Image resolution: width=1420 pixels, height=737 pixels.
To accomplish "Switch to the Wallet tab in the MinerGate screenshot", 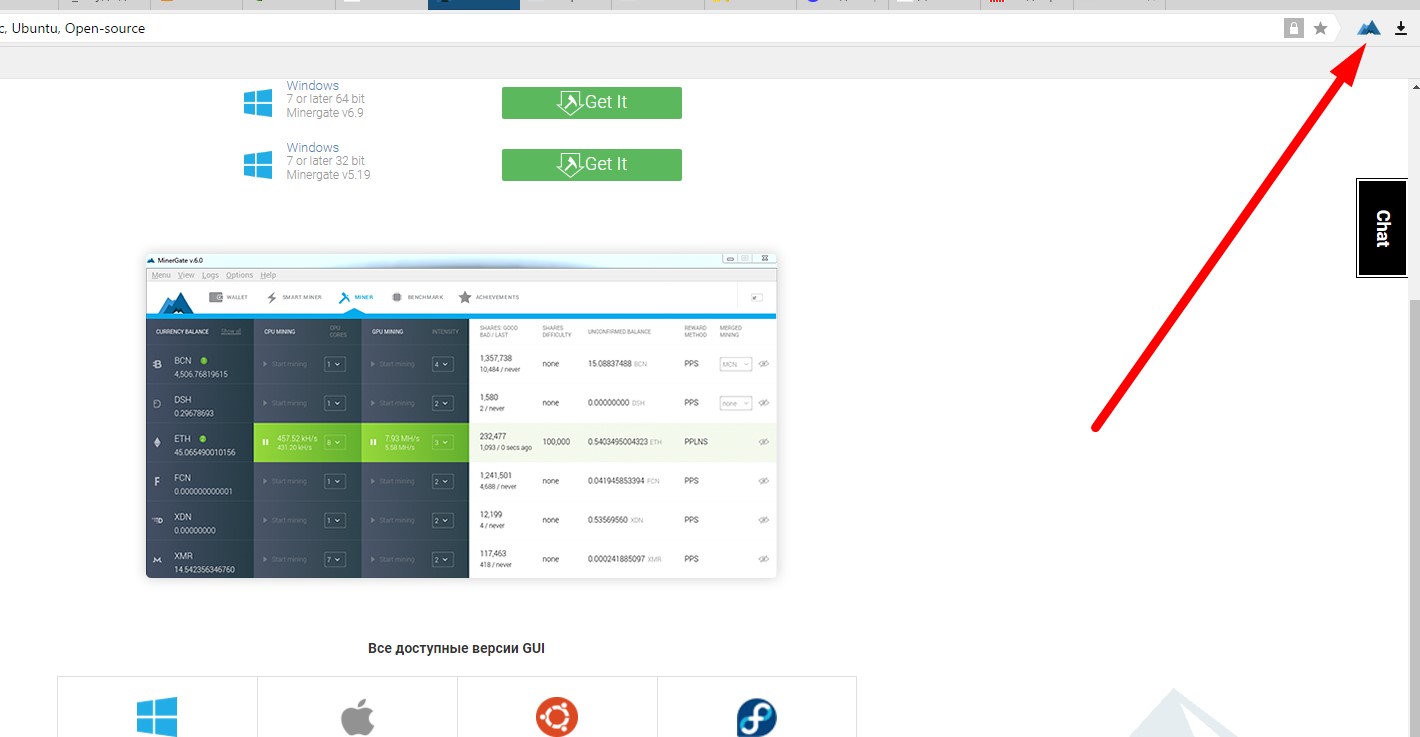I will click(x=228, y=297).
